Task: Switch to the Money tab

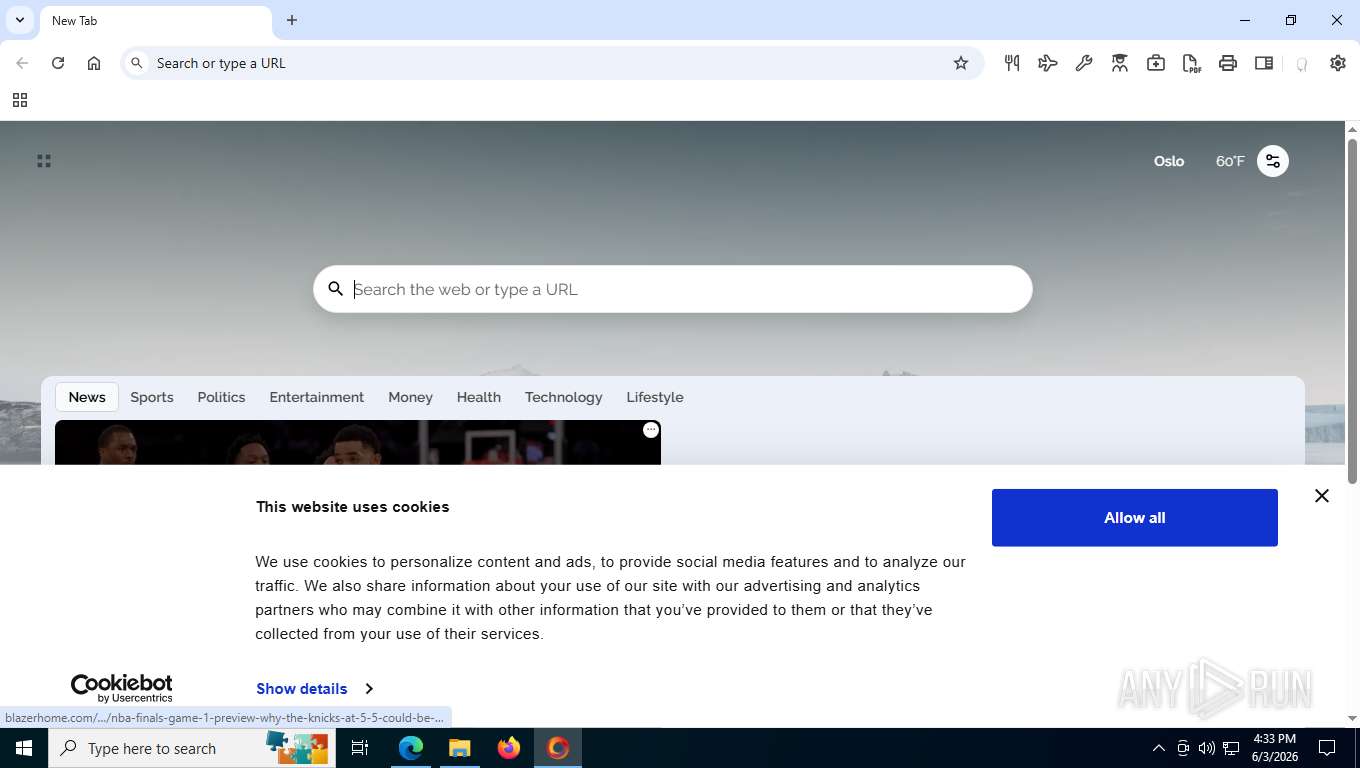Action: [410, 397]
